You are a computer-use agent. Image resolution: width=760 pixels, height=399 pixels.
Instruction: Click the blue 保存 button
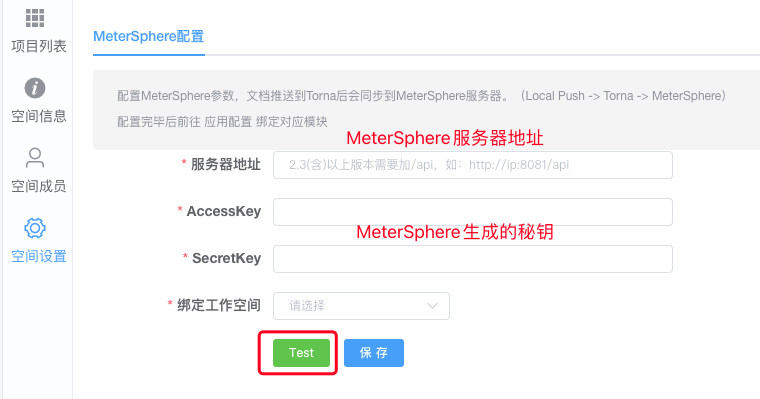pyautogui.click(x=374, y=353)
